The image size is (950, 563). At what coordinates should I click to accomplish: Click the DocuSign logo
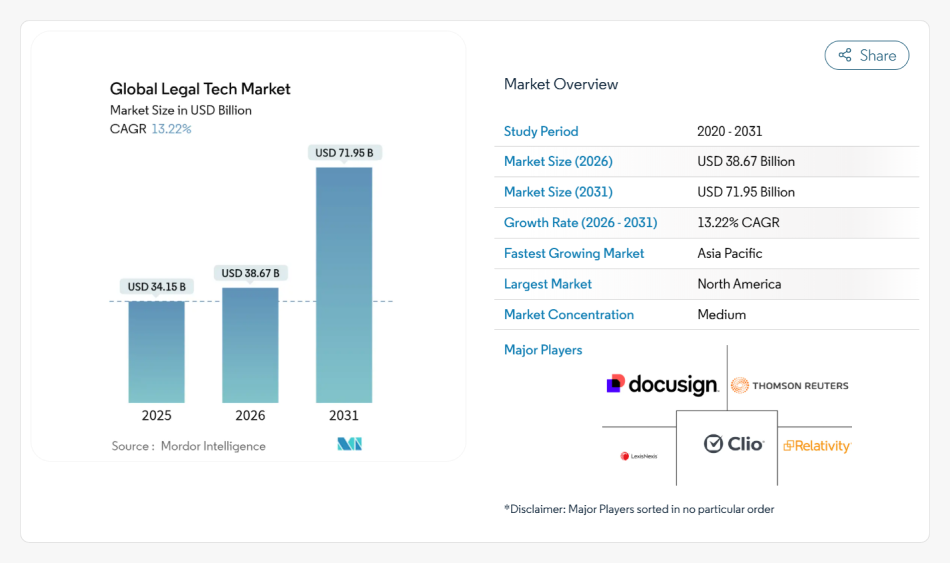click(x=662, y=385)
